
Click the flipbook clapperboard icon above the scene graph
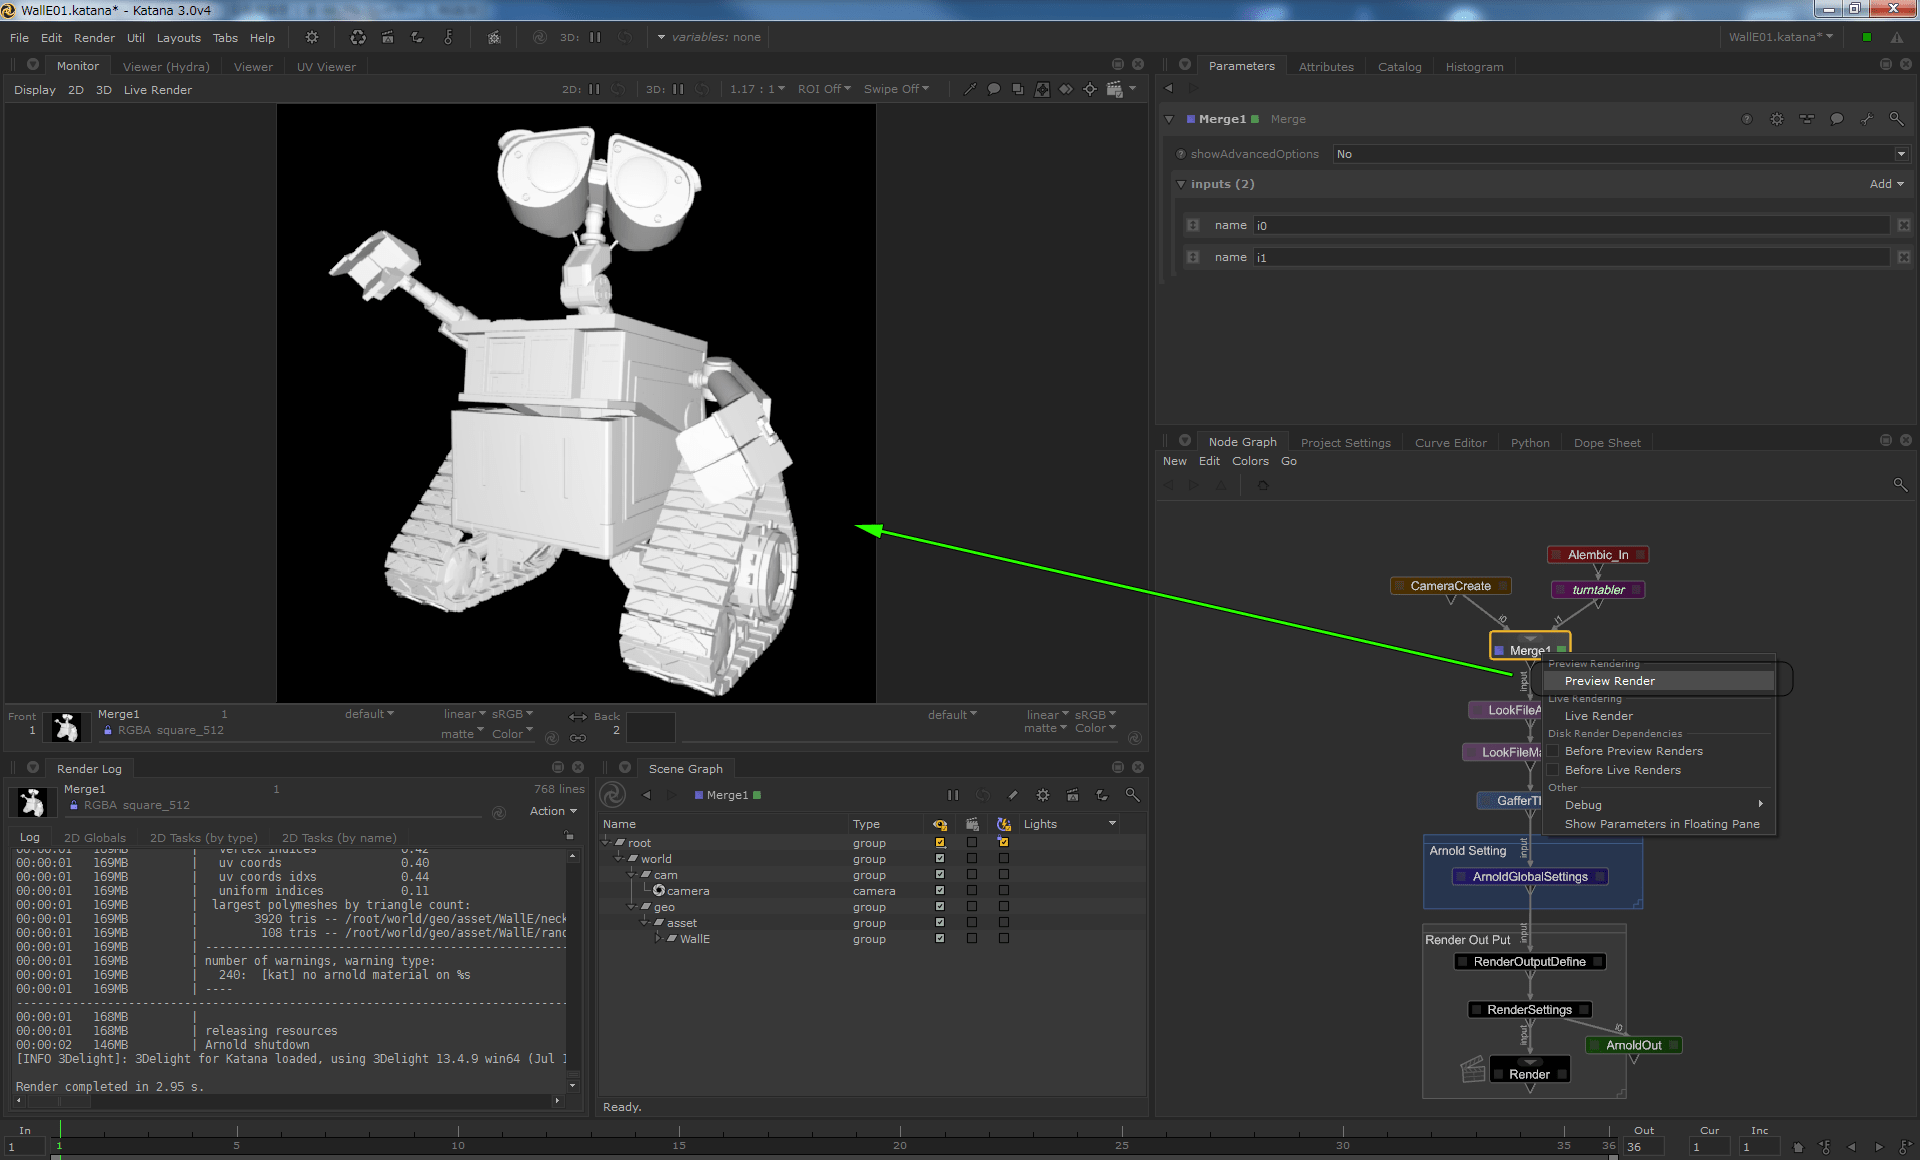[1072, 795]
